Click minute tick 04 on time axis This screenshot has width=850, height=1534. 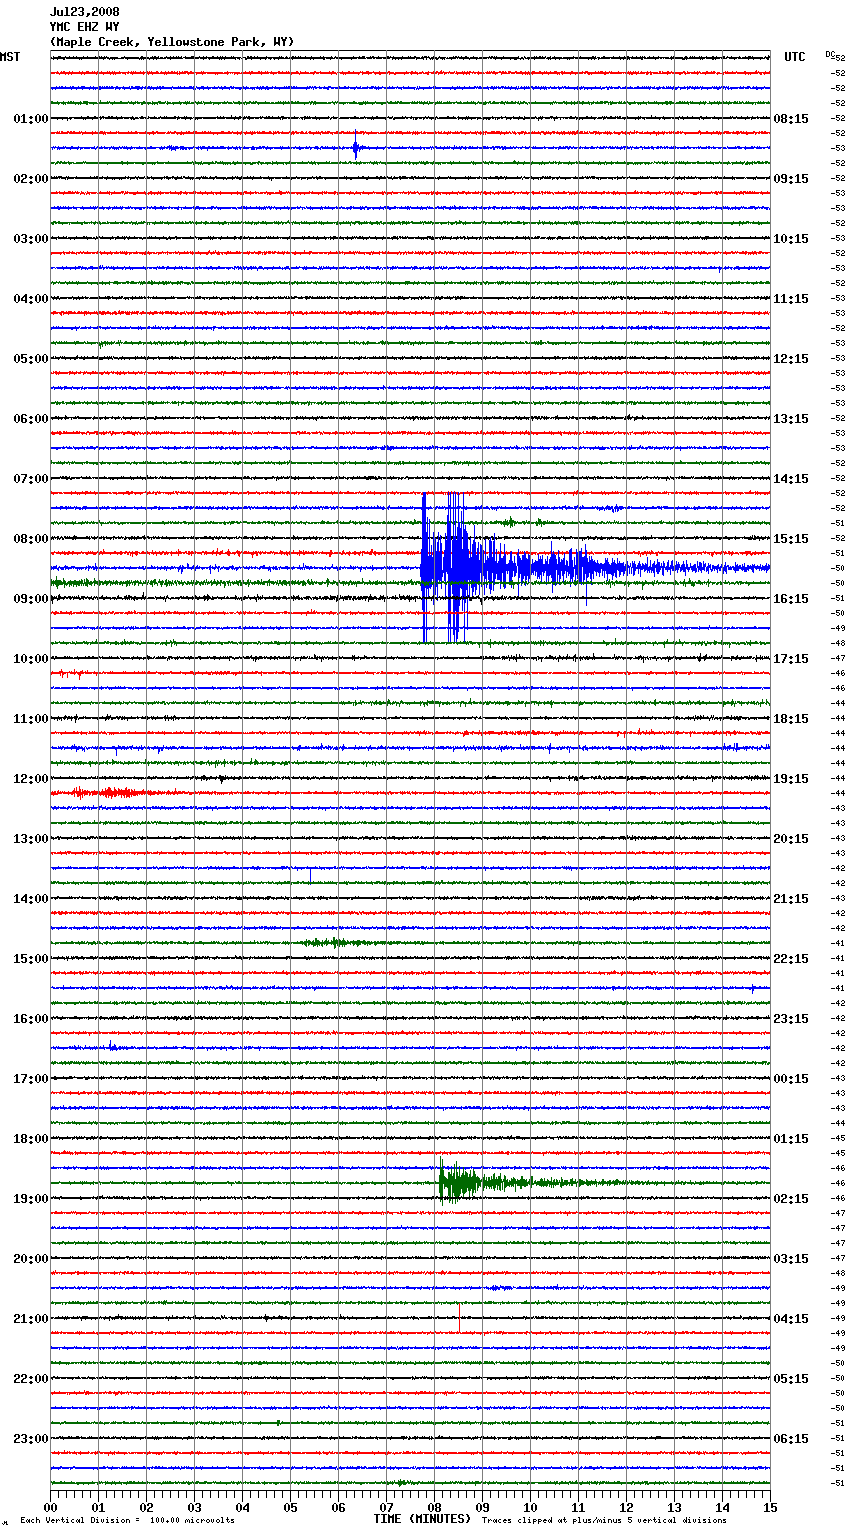(243, 1508)
